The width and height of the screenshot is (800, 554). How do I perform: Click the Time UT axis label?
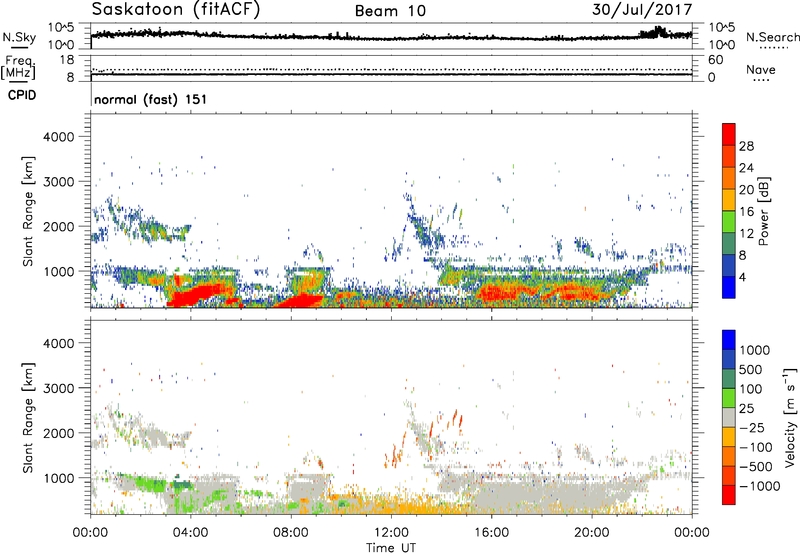(x=391, y=547)
